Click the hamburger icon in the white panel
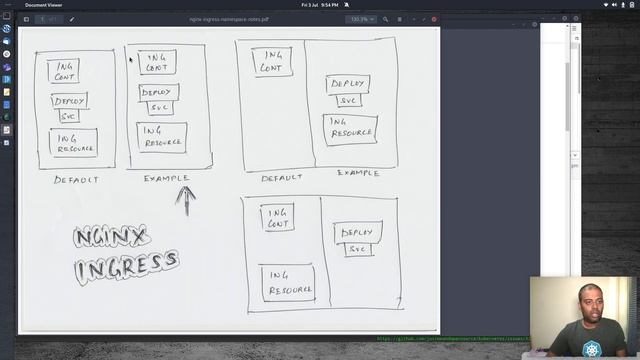The width and height of the screenshot is (640, 360). [574, 29]
